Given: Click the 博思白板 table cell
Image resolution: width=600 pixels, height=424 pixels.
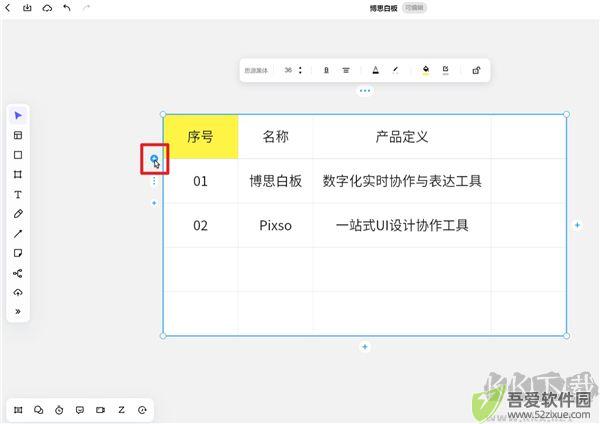Looking at the screenshot, I should (275, 181).
